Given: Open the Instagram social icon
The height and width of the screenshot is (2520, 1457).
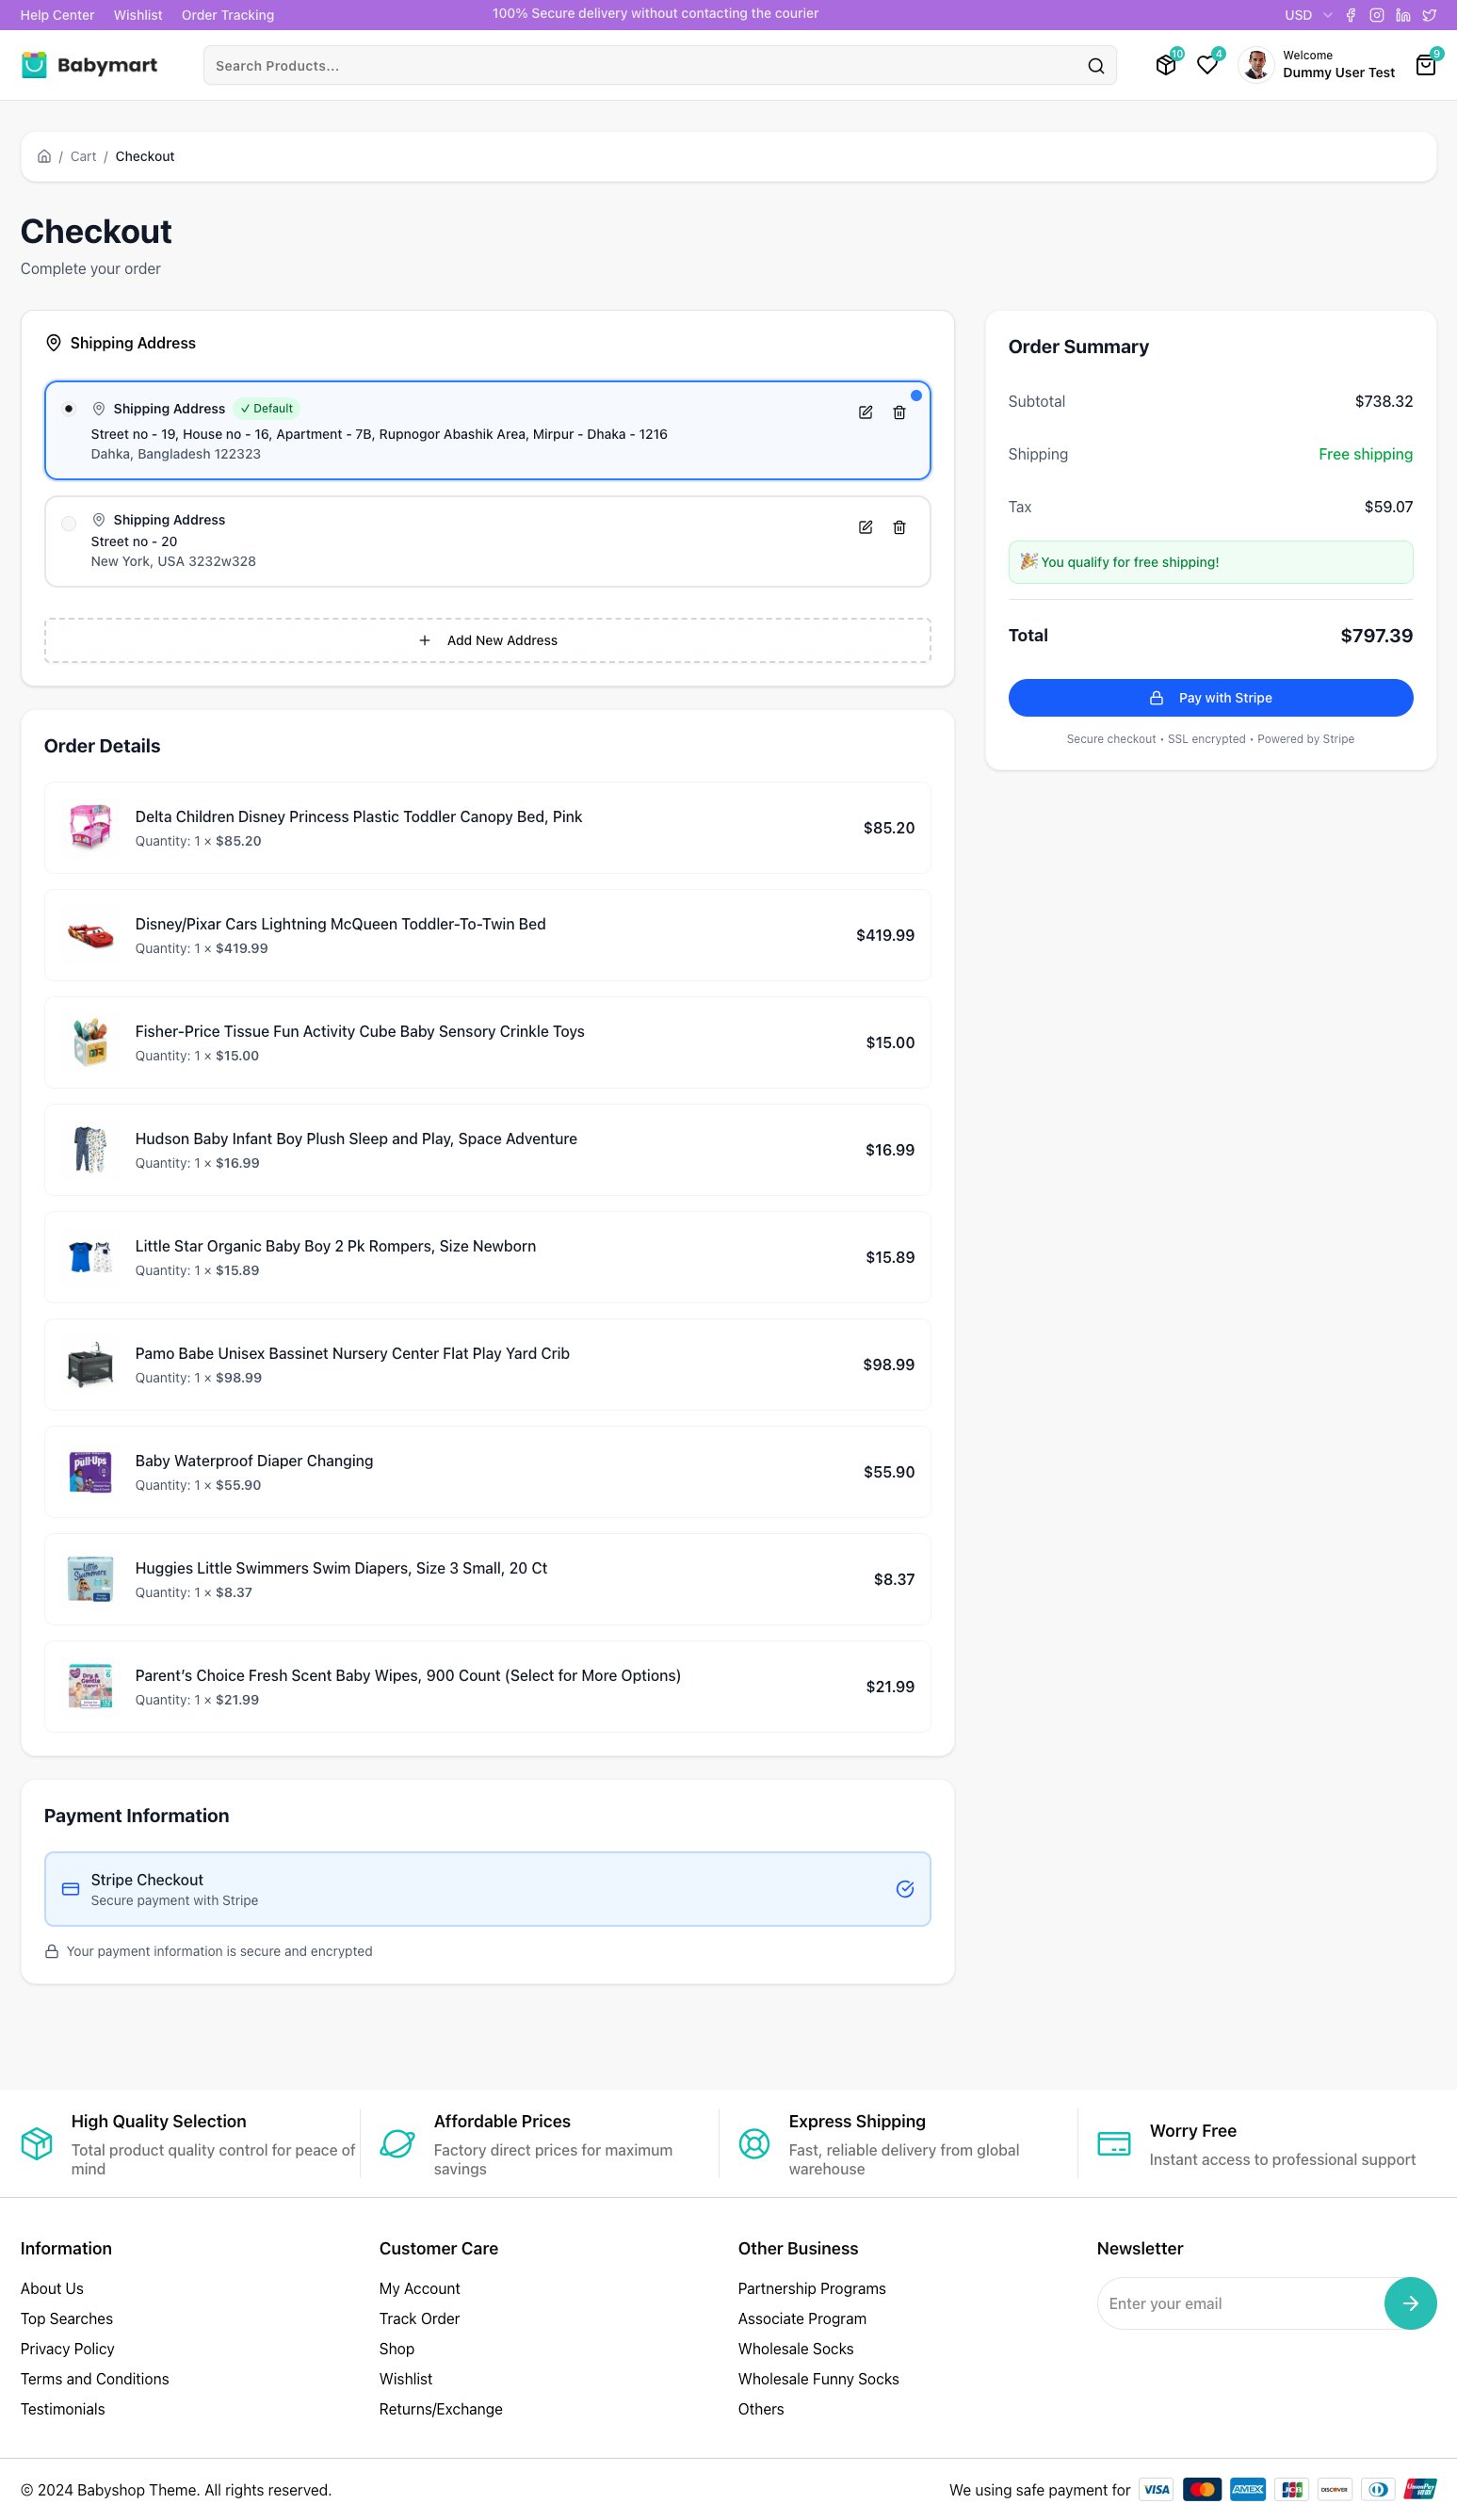Looking at the screenshot, I should point(1377,15).
